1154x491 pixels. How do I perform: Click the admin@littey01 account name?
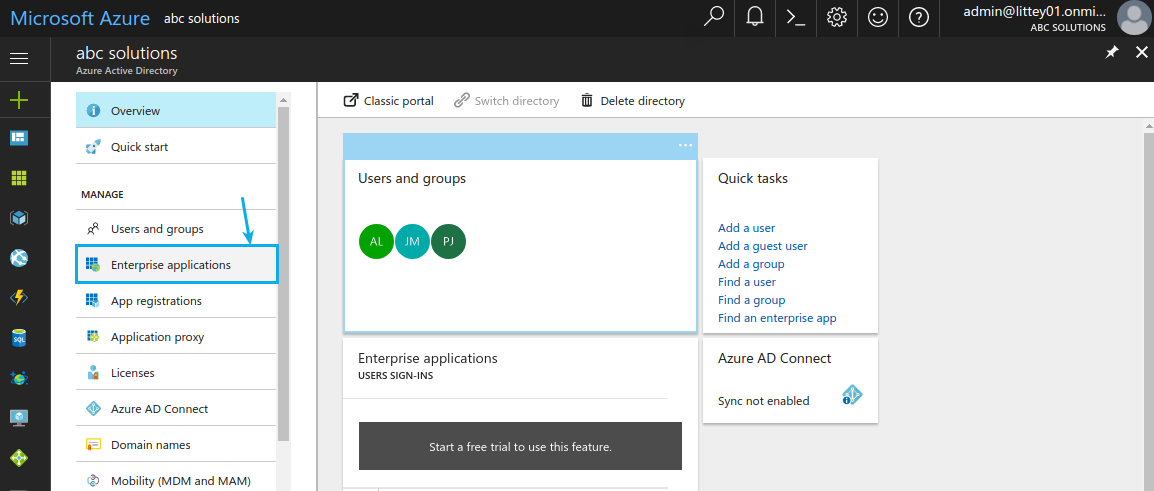click(1034, 11)
